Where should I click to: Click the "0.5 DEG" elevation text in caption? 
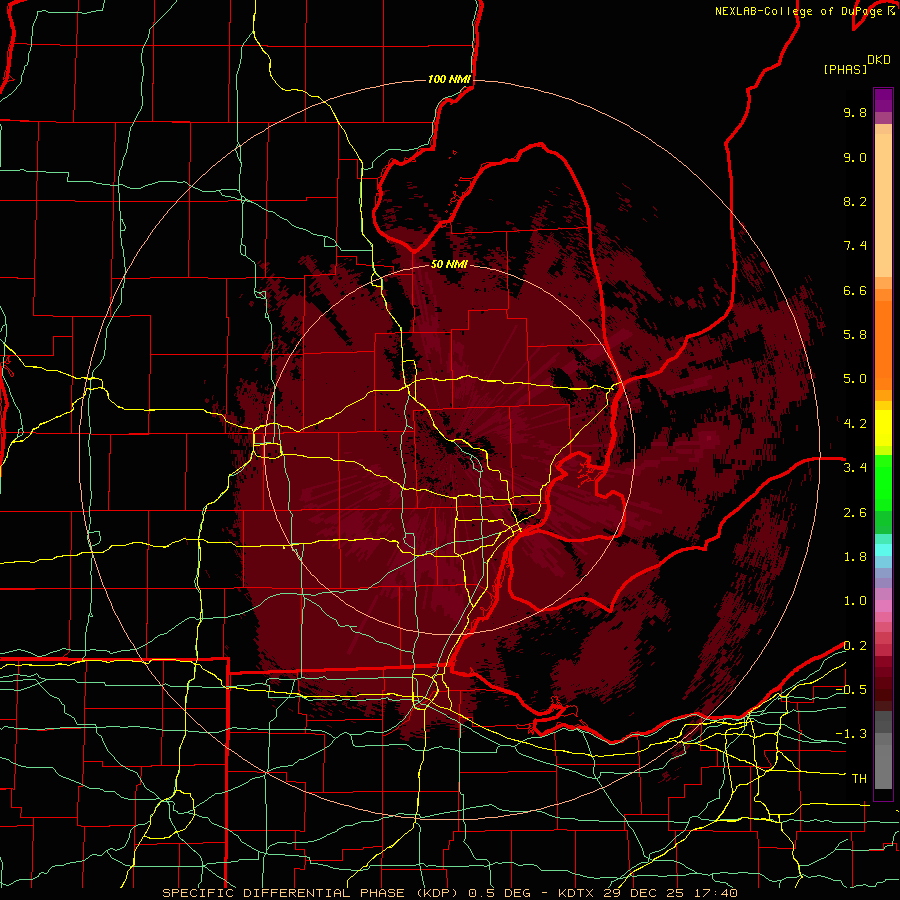click(x=501, y=893)
